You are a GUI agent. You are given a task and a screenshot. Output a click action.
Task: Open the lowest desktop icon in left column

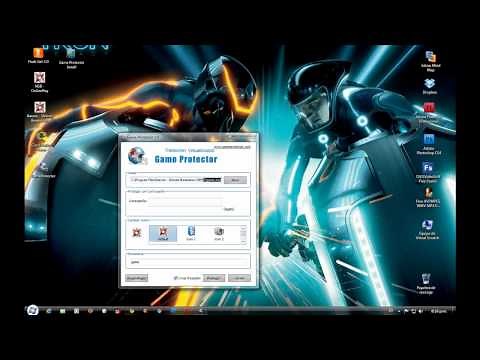43,169
